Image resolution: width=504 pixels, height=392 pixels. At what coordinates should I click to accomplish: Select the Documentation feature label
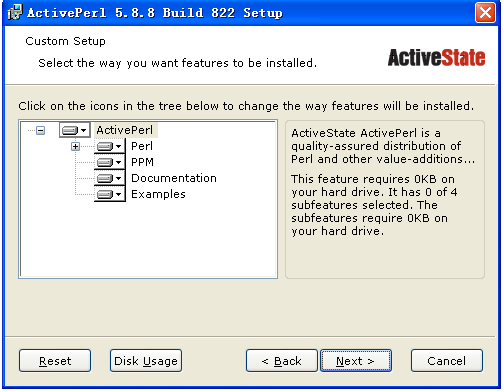(174, 178)
